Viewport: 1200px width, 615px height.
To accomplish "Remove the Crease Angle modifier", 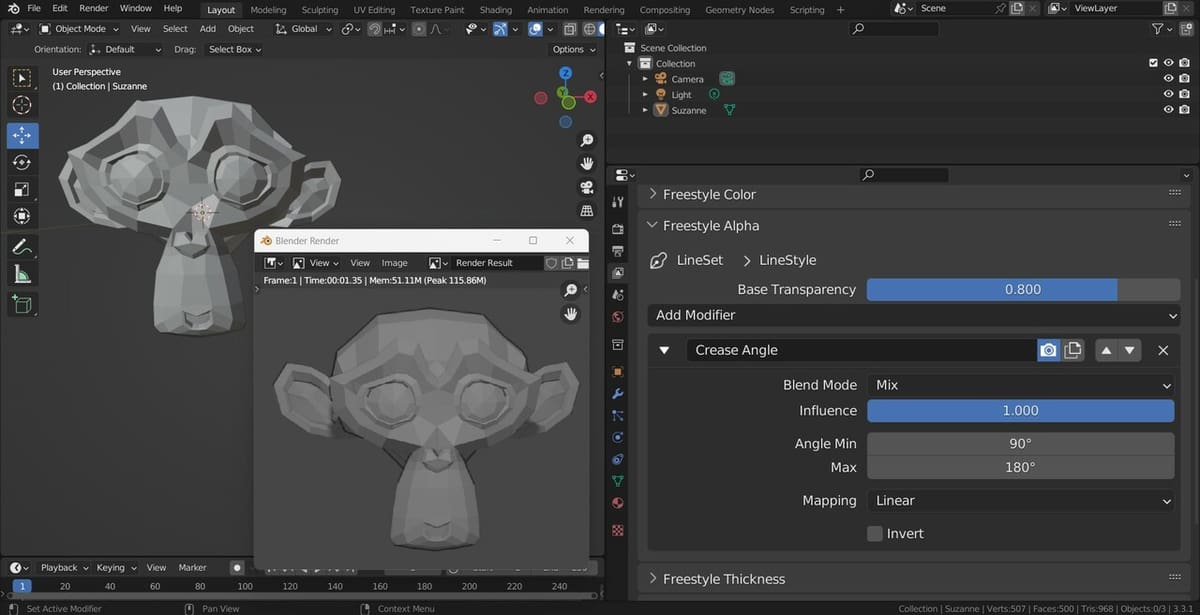I will 1163,350.
